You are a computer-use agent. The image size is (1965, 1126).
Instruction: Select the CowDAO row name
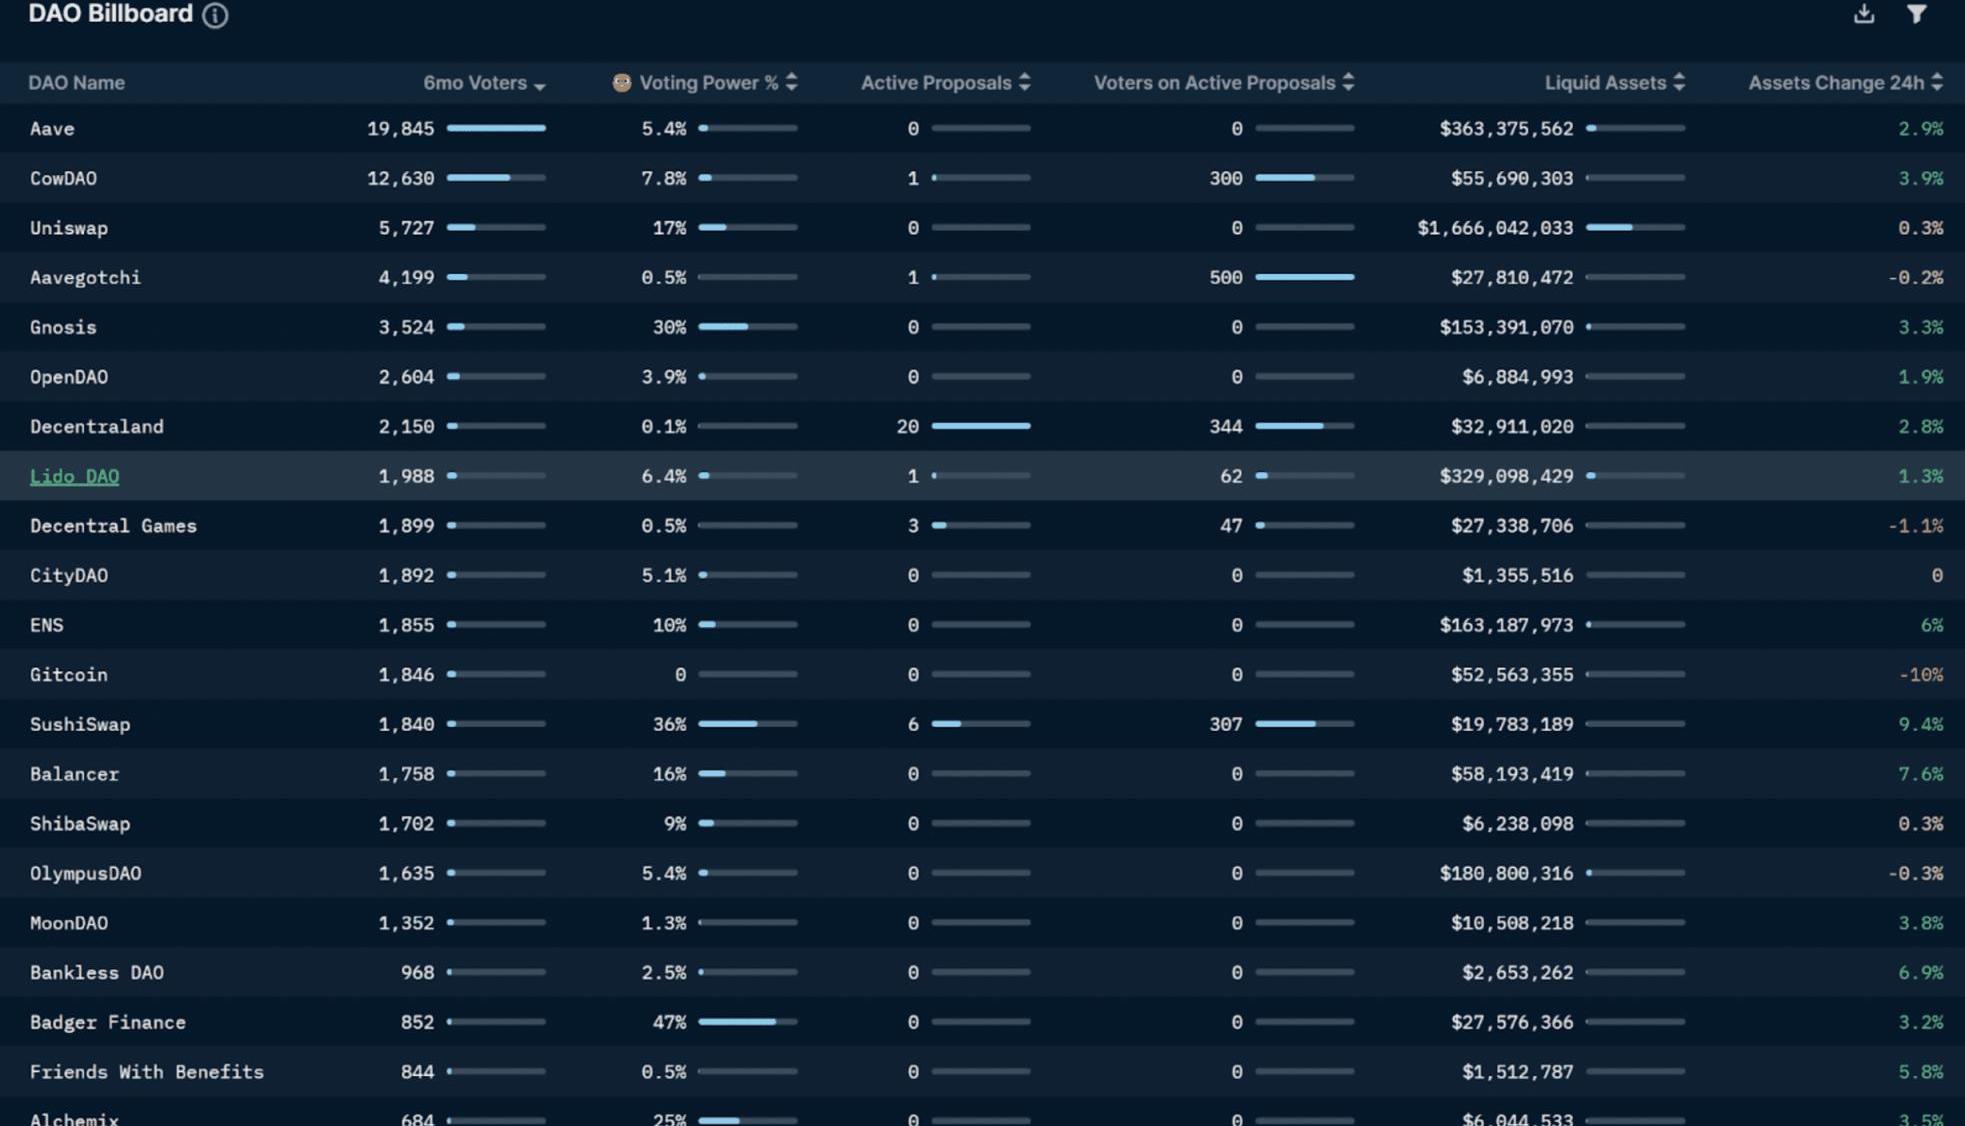63,178
